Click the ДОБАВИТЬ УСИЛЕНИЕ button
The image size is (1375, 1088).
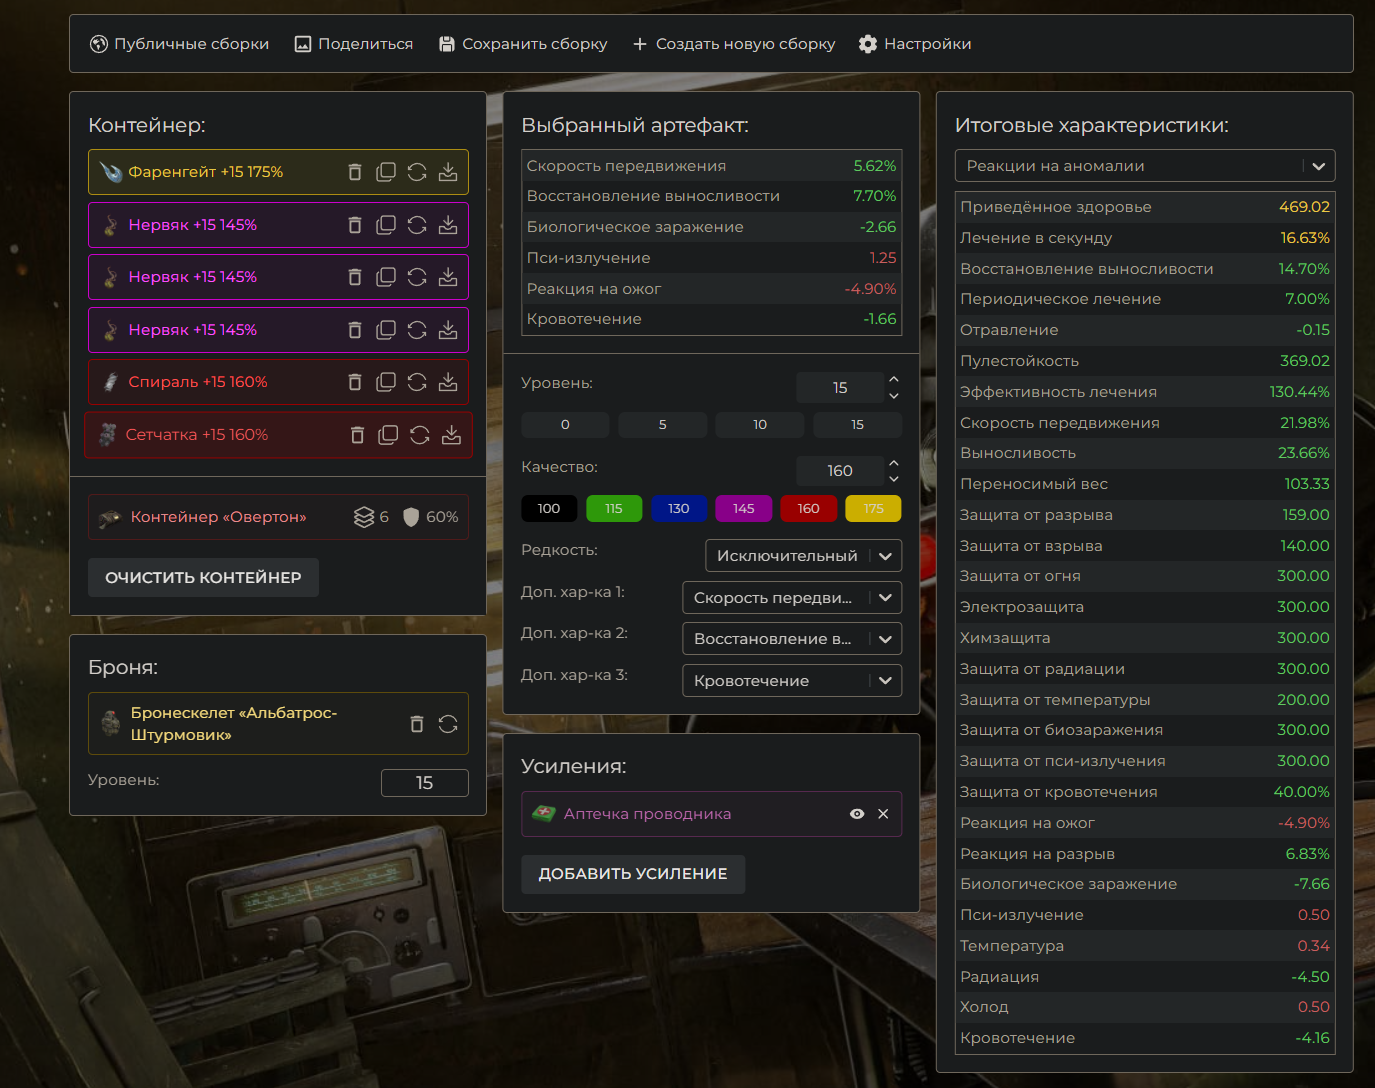coord(633,874)
